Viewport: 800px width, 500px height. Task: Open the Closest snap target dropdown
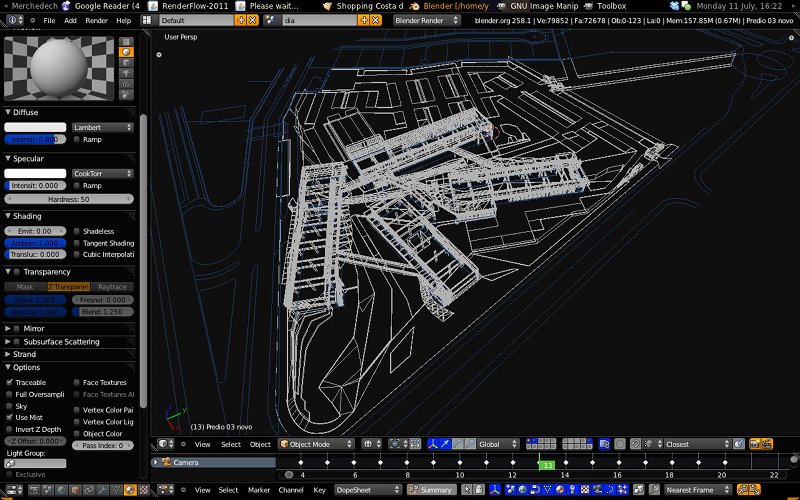pyautogui.click(x=697, y=444)
